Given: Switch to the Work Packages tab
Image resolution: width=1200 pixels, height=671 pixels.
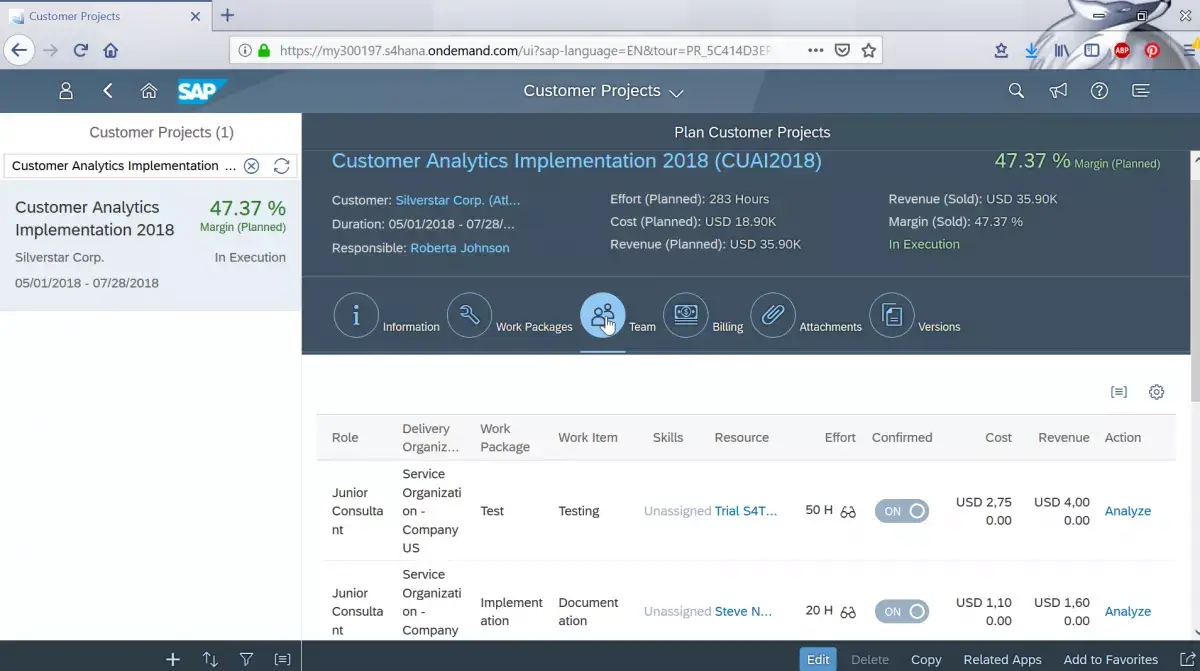Looking at the screenshot, I should [470, 316].
